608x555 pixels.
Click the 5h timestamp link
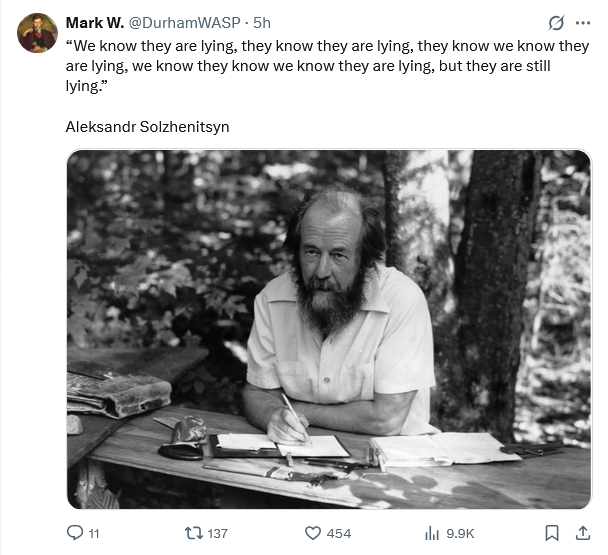tap(262, 22)
